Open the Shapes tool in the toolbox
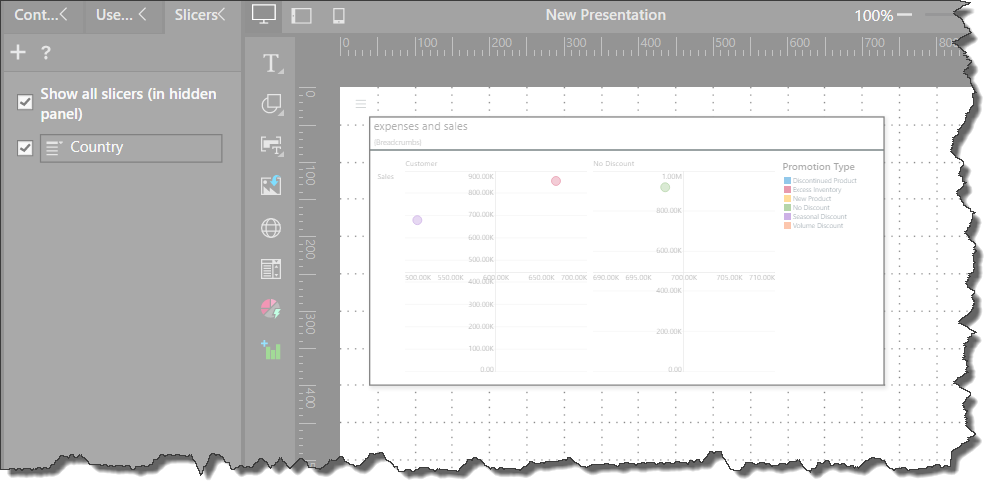The width and height of the screenshot is (998, 498). coord(272,104)
